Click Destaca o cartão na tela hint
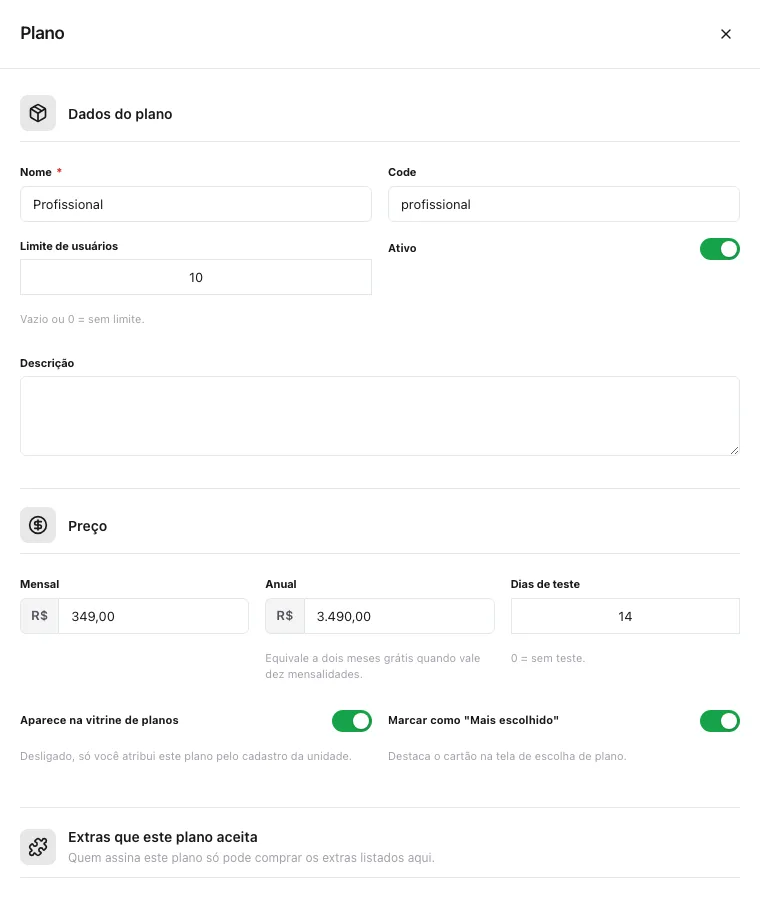Screen dimensions: 760x900 click(x=507, y=757)
